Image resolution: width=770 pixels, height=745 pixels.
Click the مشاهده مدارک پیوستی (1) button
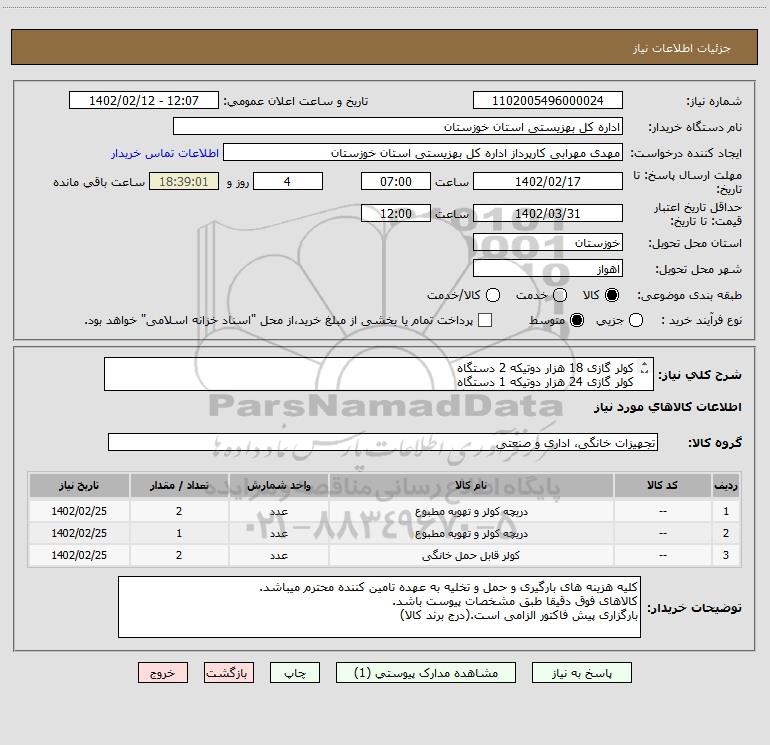(x=426, y=673)
